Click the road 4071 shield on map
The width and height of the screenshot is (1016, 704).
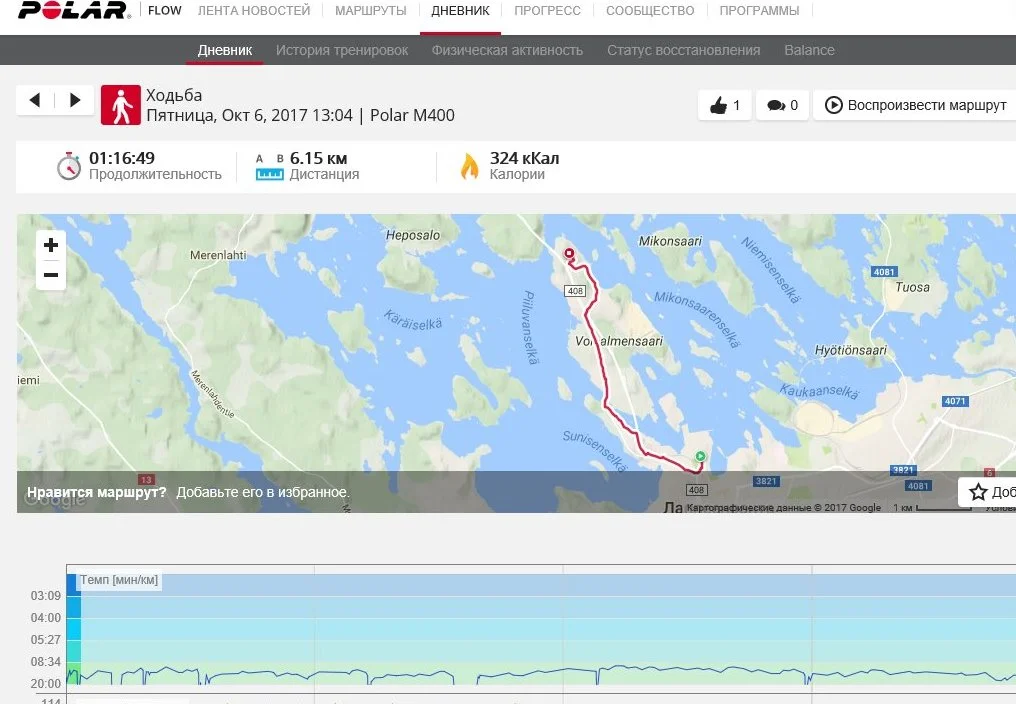click(x=955, y=401)
